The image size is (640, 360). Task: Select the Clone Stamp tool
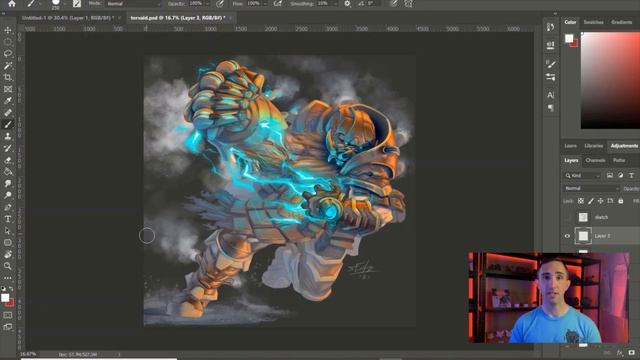[x=8, y=136]
